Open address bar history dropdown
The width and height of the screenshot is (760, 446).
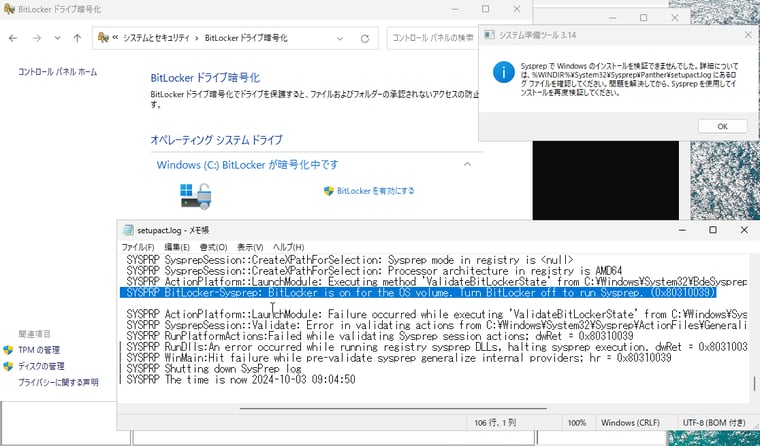[340, 38]
